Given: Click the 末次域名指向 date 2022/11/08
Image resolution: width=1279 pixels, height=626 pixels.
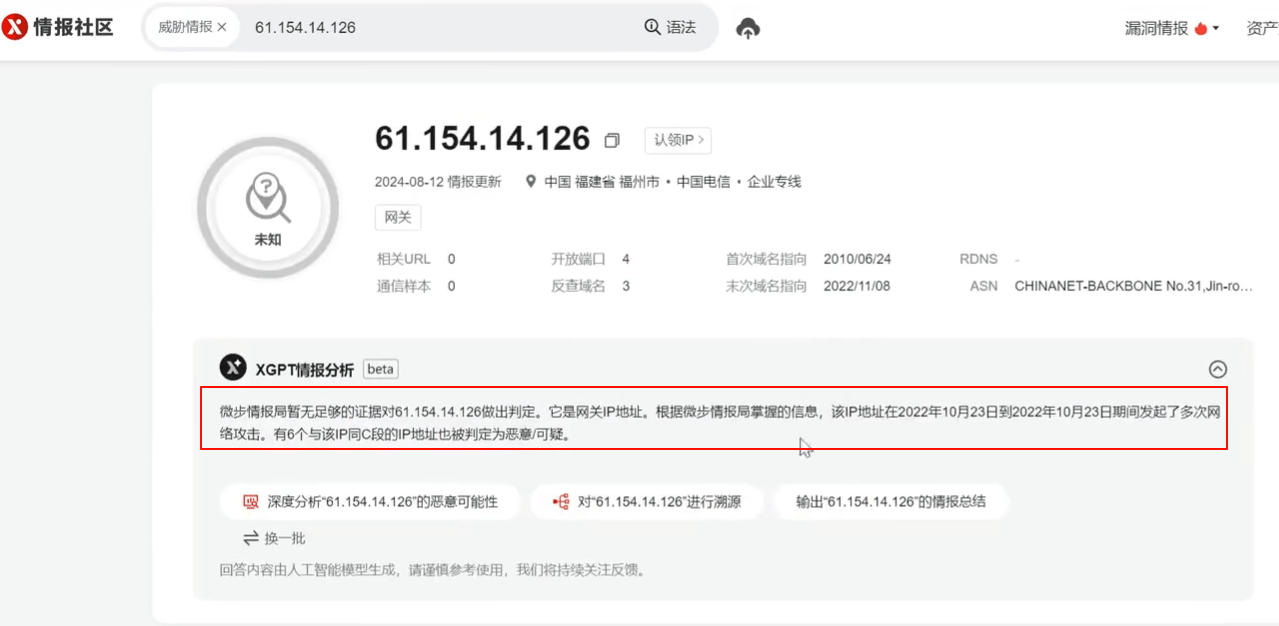Looking at the screenshot, I should [x=857, y=286].
